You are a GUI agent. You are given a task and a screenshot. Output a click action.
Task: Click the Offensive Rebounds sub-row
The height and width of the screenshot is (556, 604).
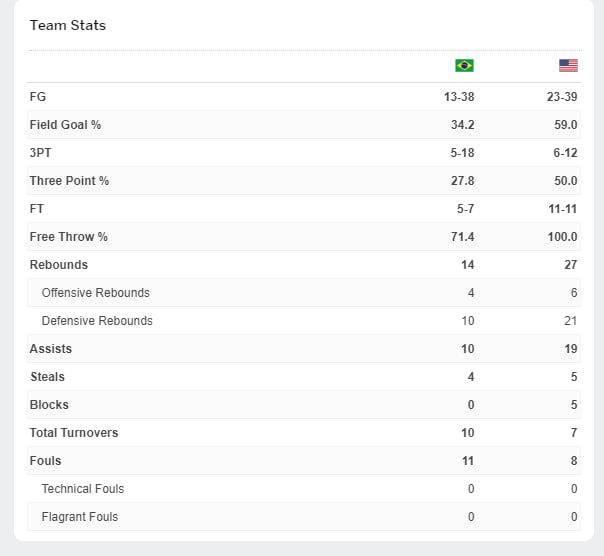click(x=95, y=293)
